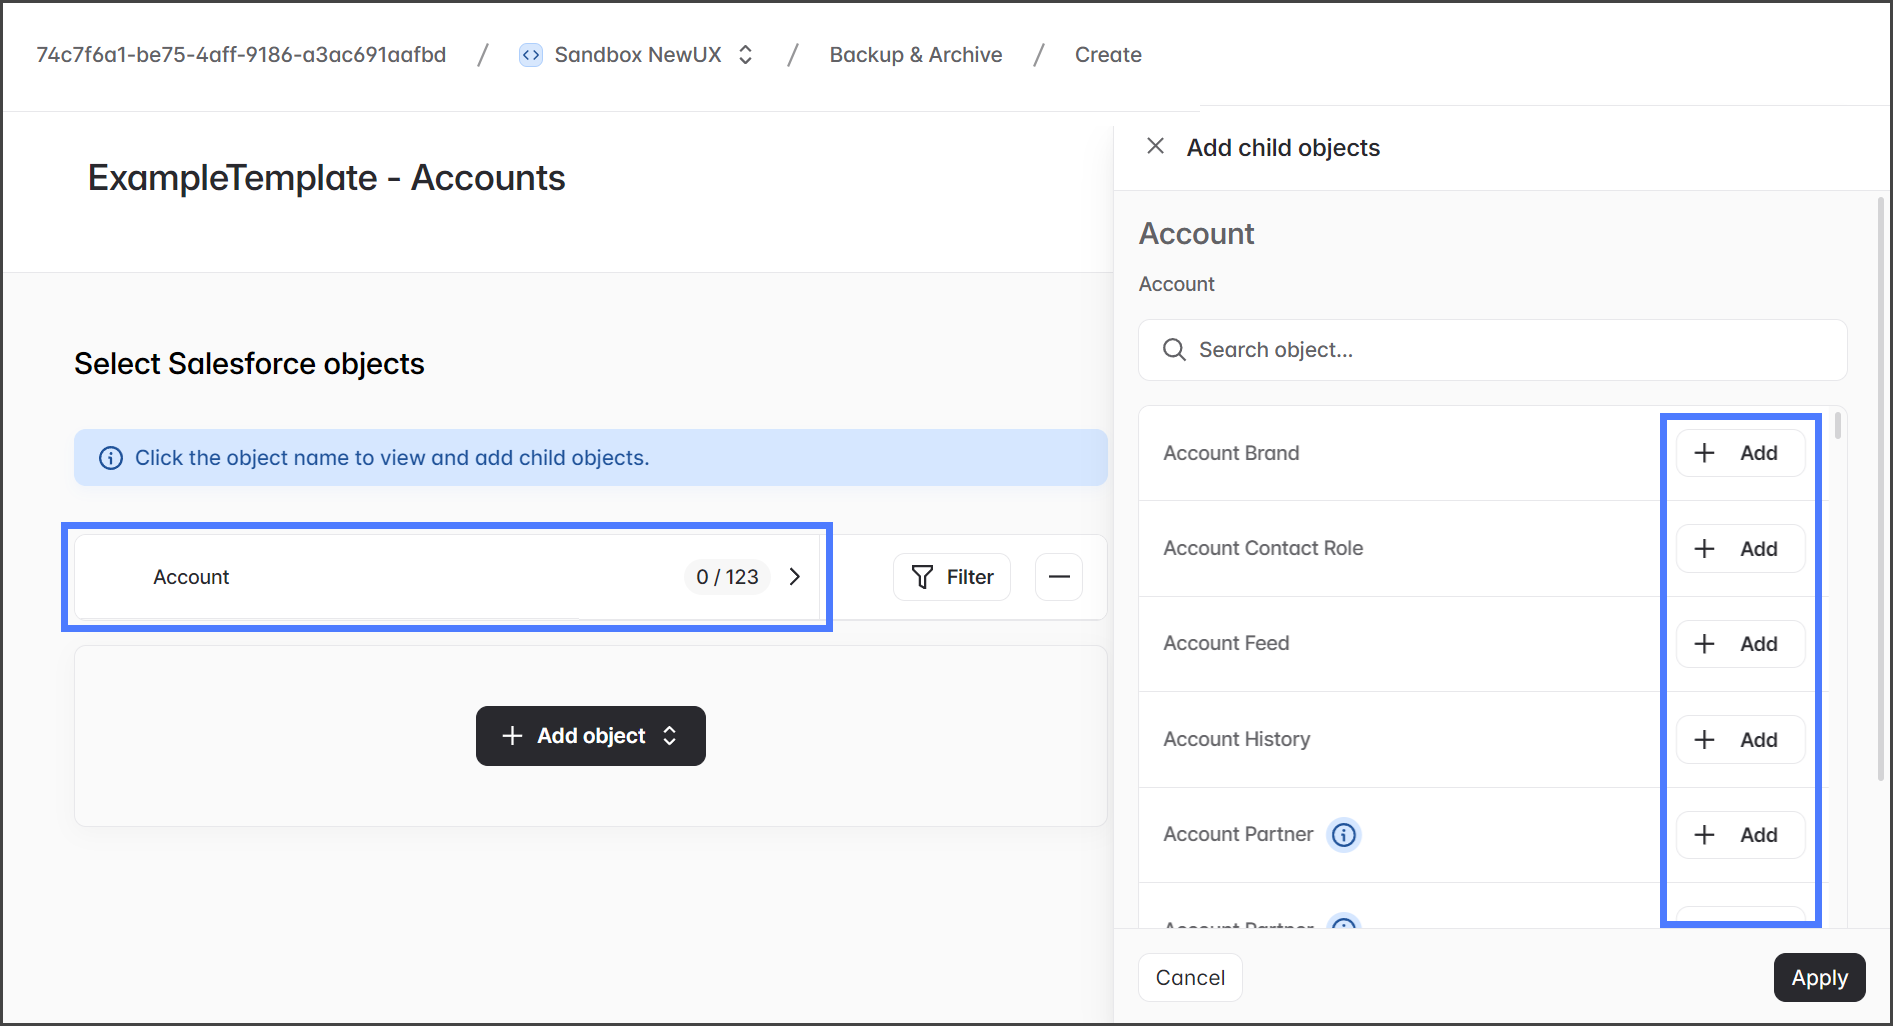Add the Account Brand child object

coord(1739,453)
